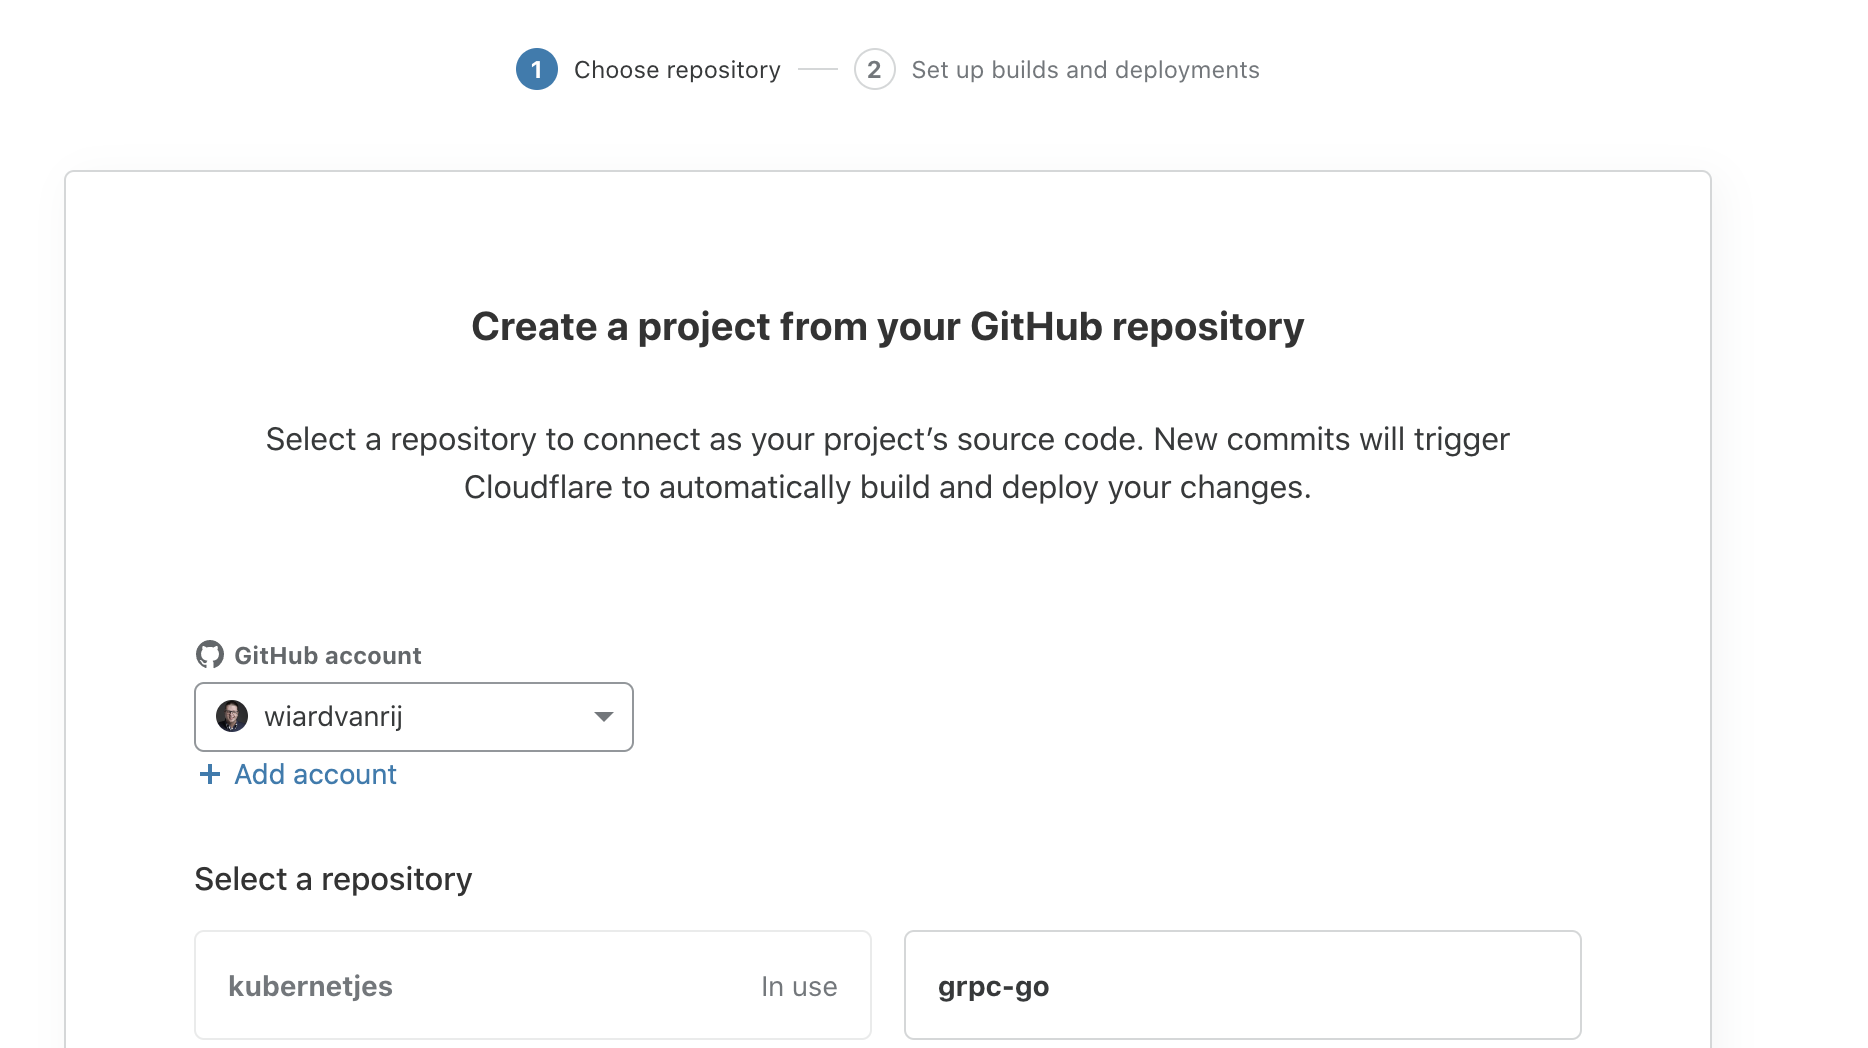This screenshot has width=1868, height=1048.
Task: Click the plus icon beside Add account
Action: pyautogui.click(x=210, y=774)
